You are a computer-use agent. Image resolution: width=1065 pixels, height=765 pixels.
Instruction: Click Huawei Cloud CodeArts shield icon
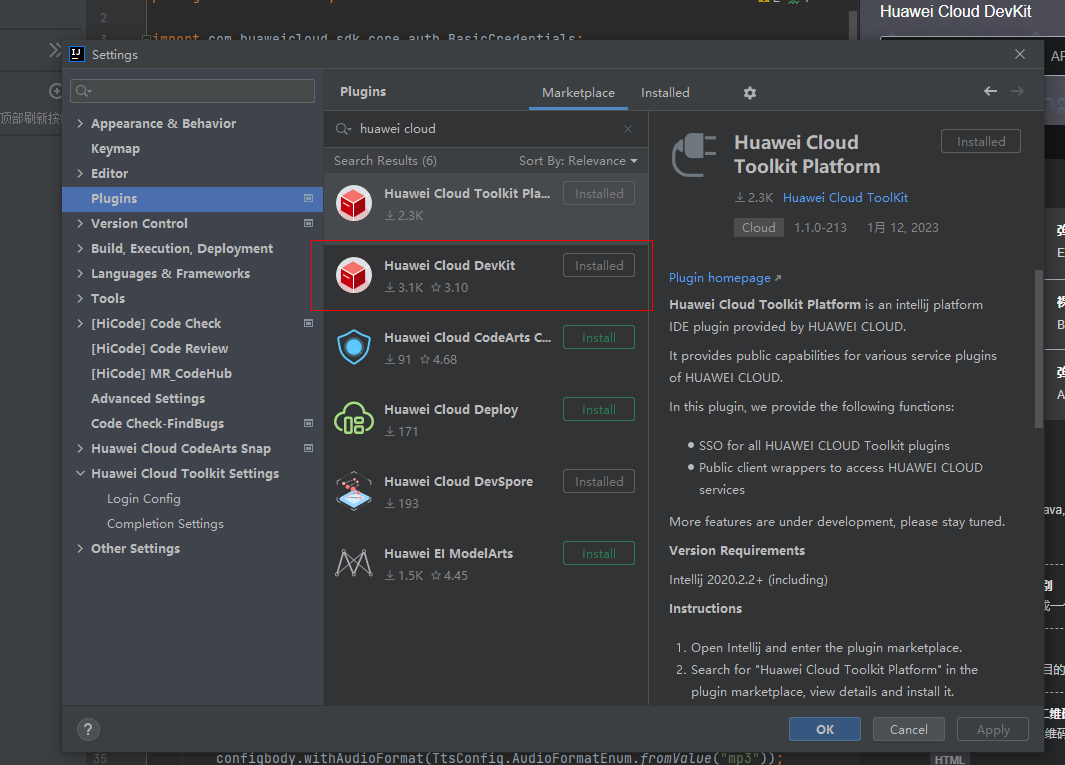(354, 347)
